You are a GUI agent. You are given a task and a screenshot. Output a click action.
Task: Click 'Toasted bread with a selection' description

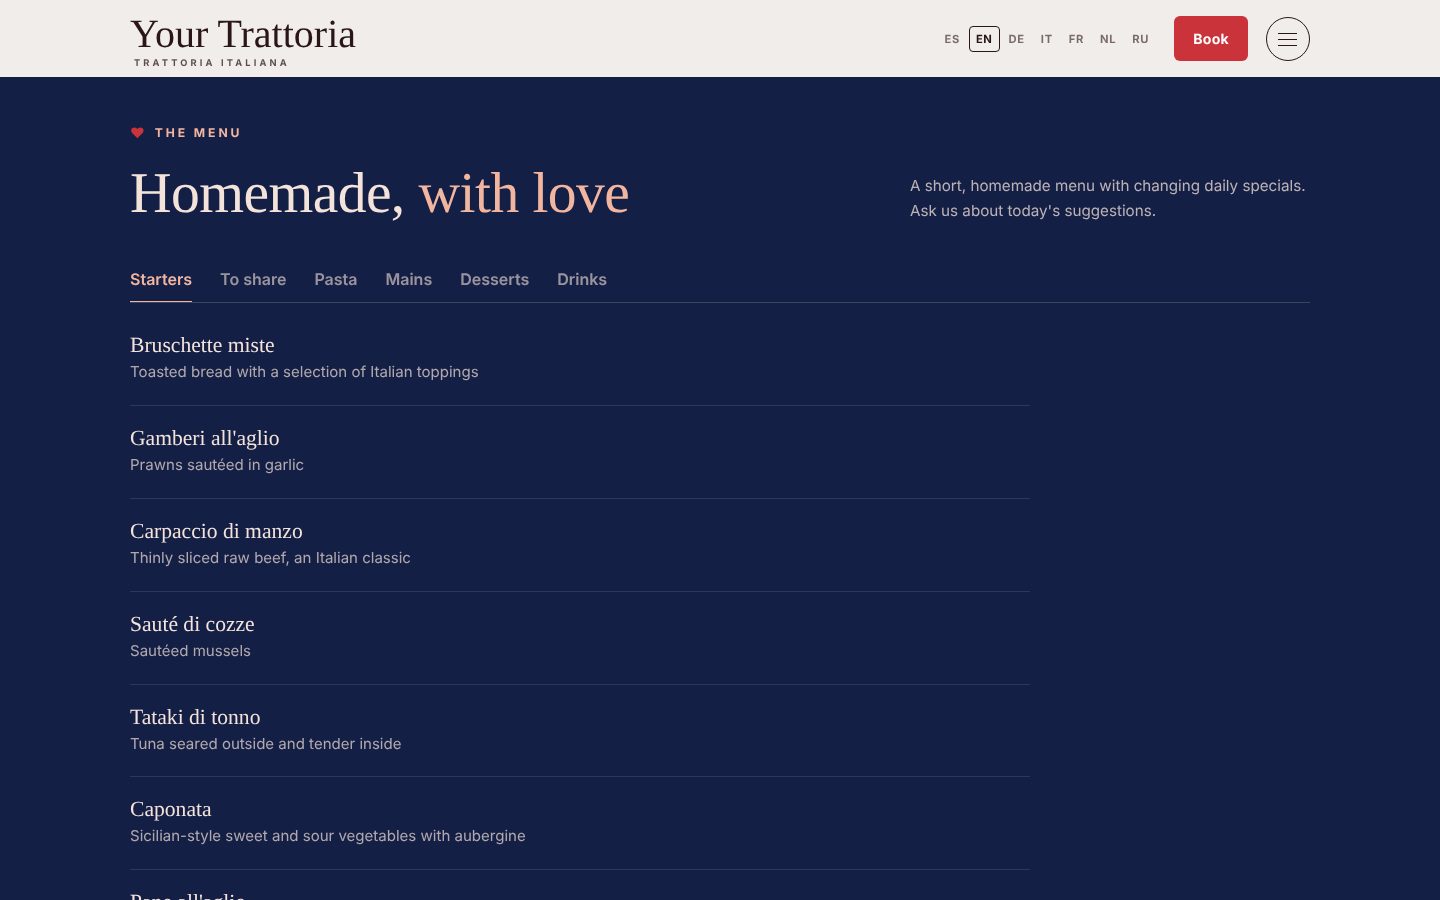[x=304, y=372]
